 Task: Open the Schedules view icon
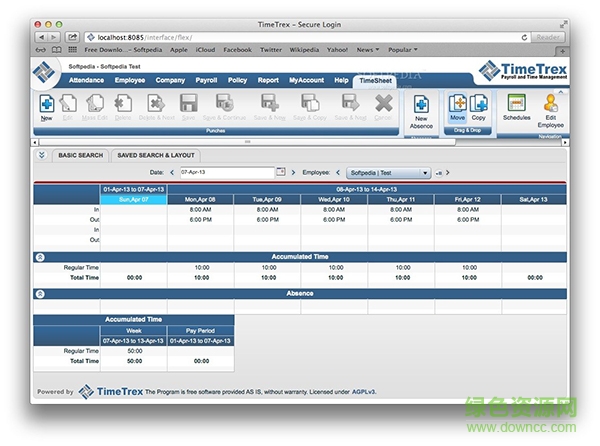516,106
